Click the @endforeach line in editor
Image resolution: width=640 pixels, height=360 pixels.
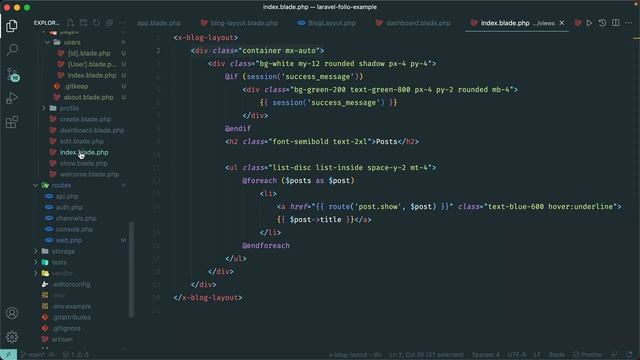[x=266, y=246]
